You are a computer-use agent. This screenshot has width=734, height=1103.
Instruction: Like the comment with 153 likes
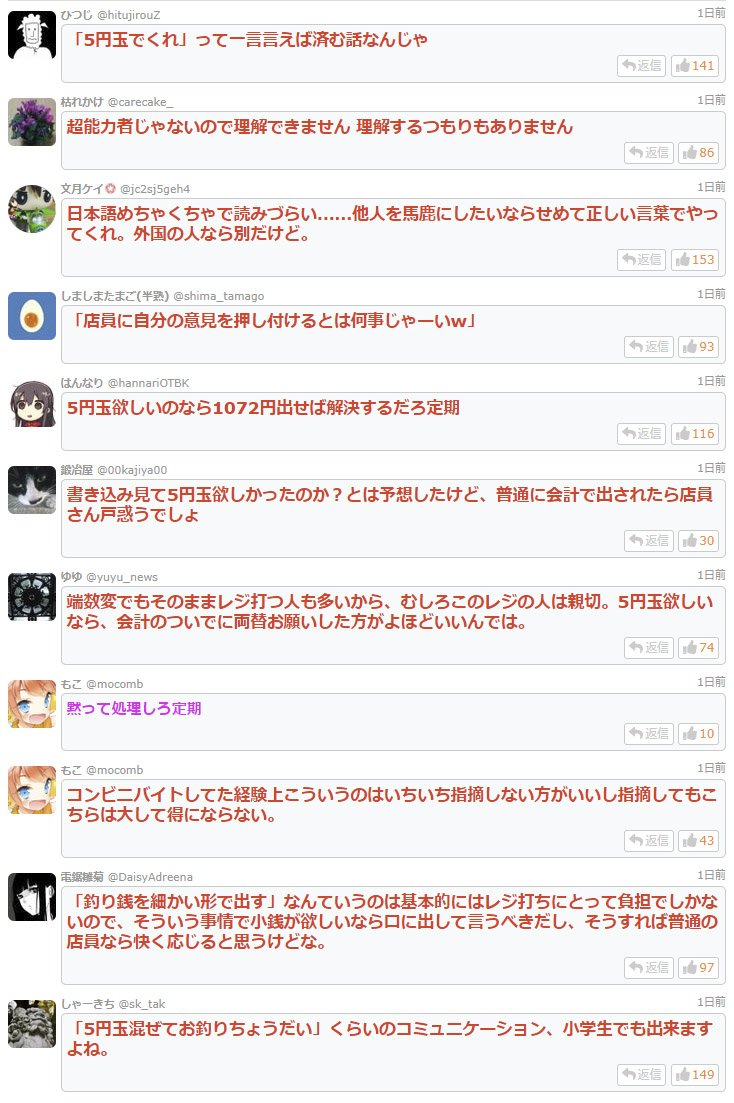695,260
